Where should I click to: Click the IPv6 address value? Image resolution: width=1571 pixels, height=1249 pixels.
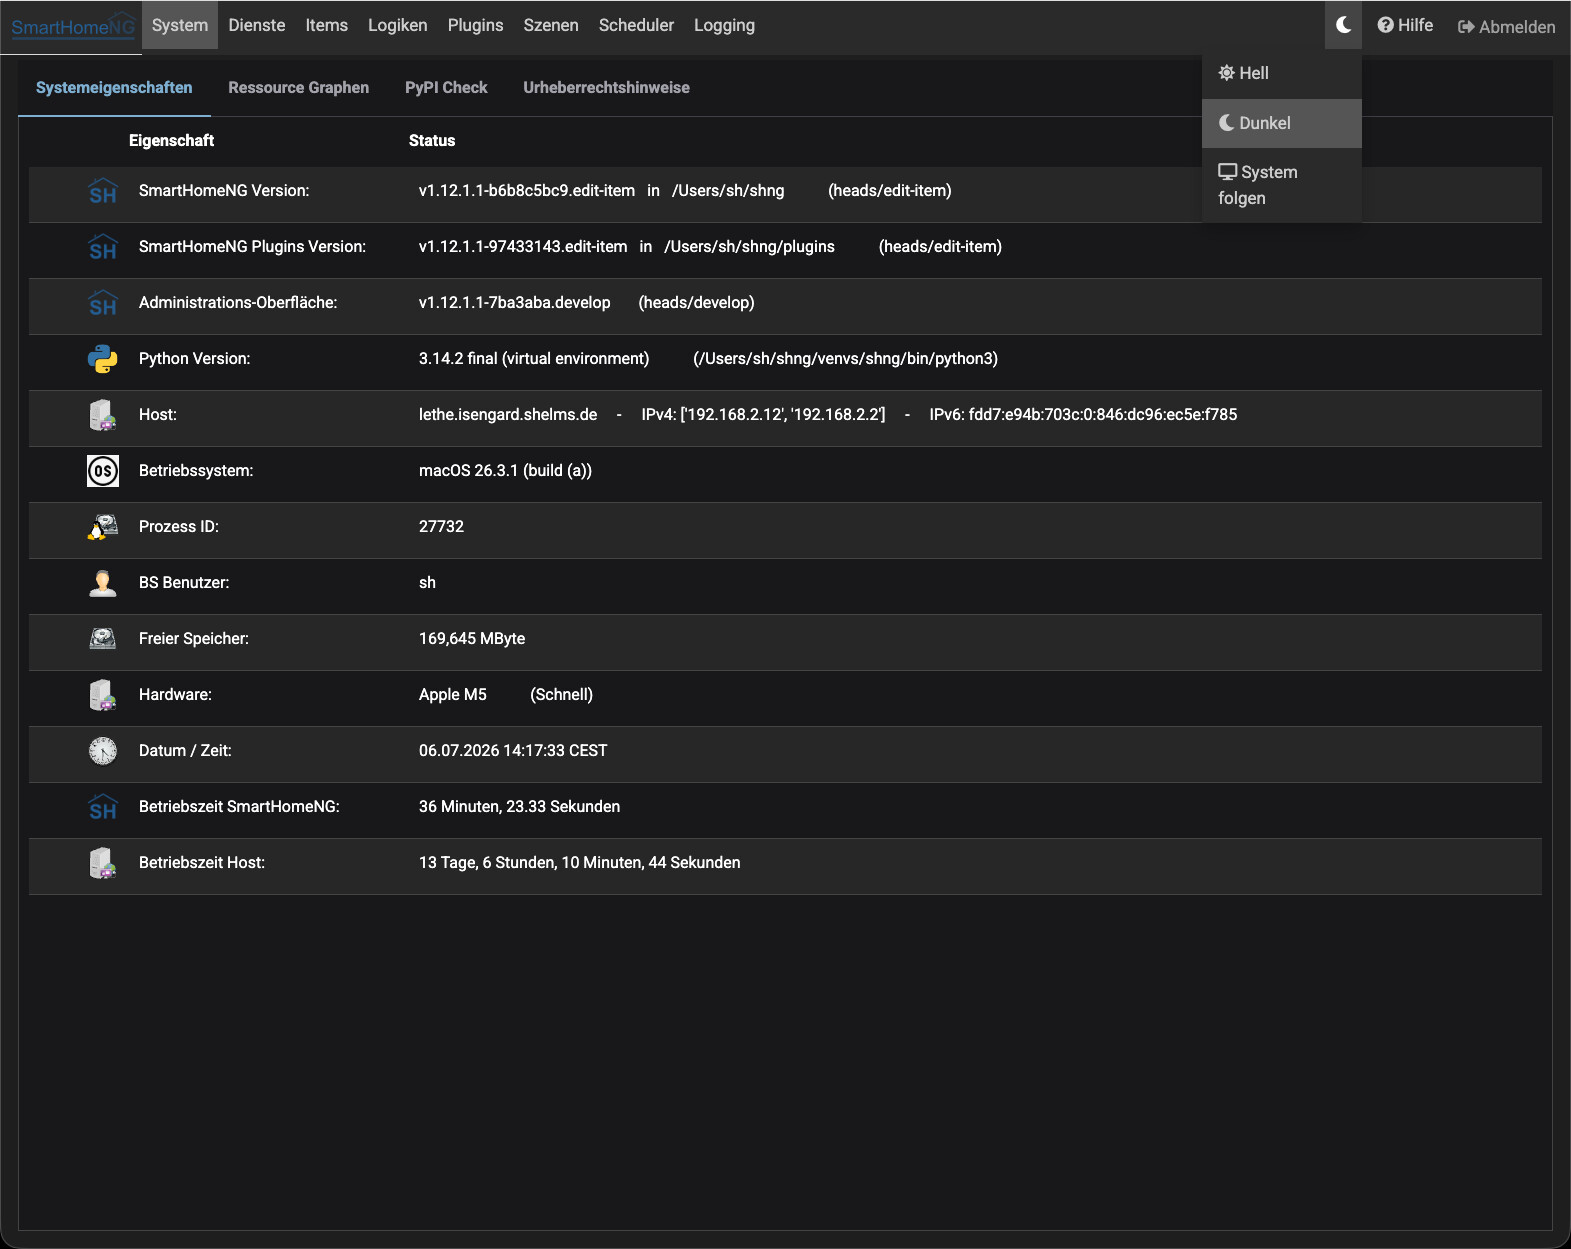tap(1083, 415)
